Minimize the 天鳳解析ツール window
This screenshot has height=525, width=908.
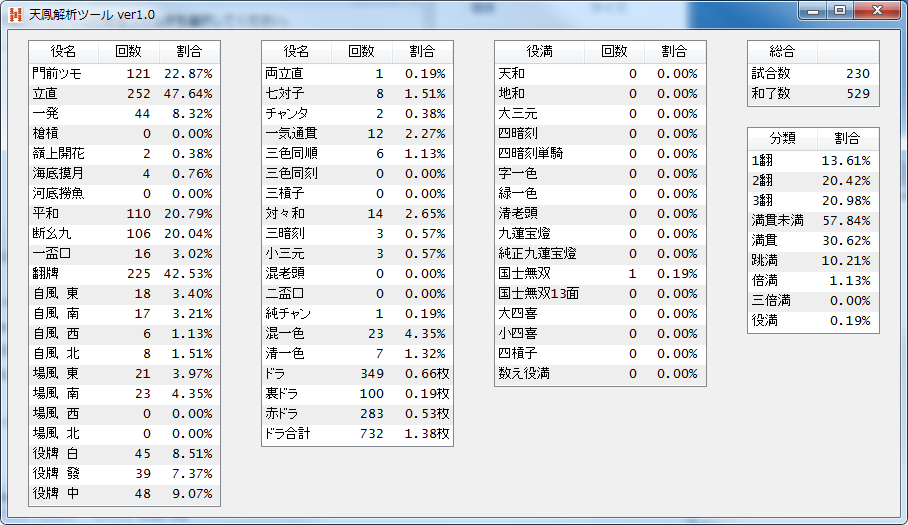pos(813,10)
